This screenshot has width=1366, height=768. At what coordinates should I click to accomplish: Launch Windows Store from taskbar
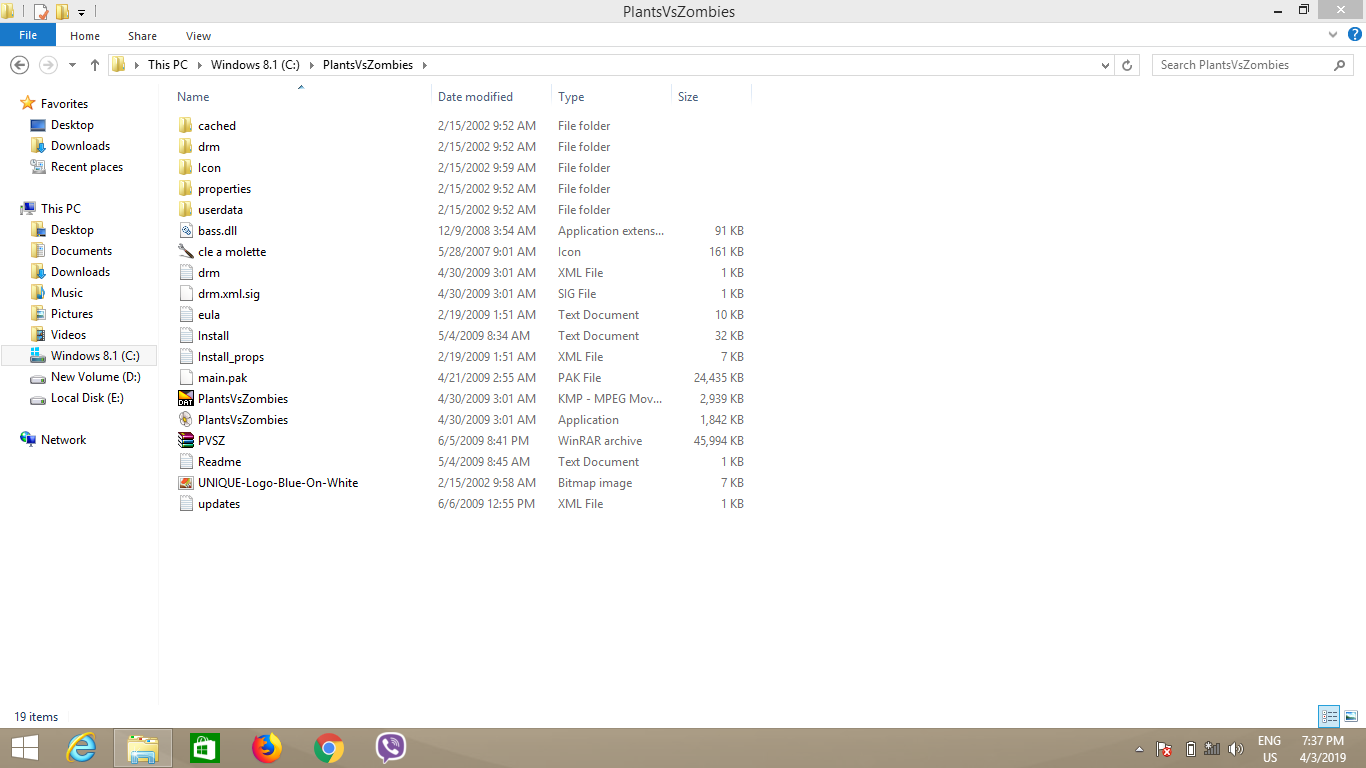(x=205, y=748)
